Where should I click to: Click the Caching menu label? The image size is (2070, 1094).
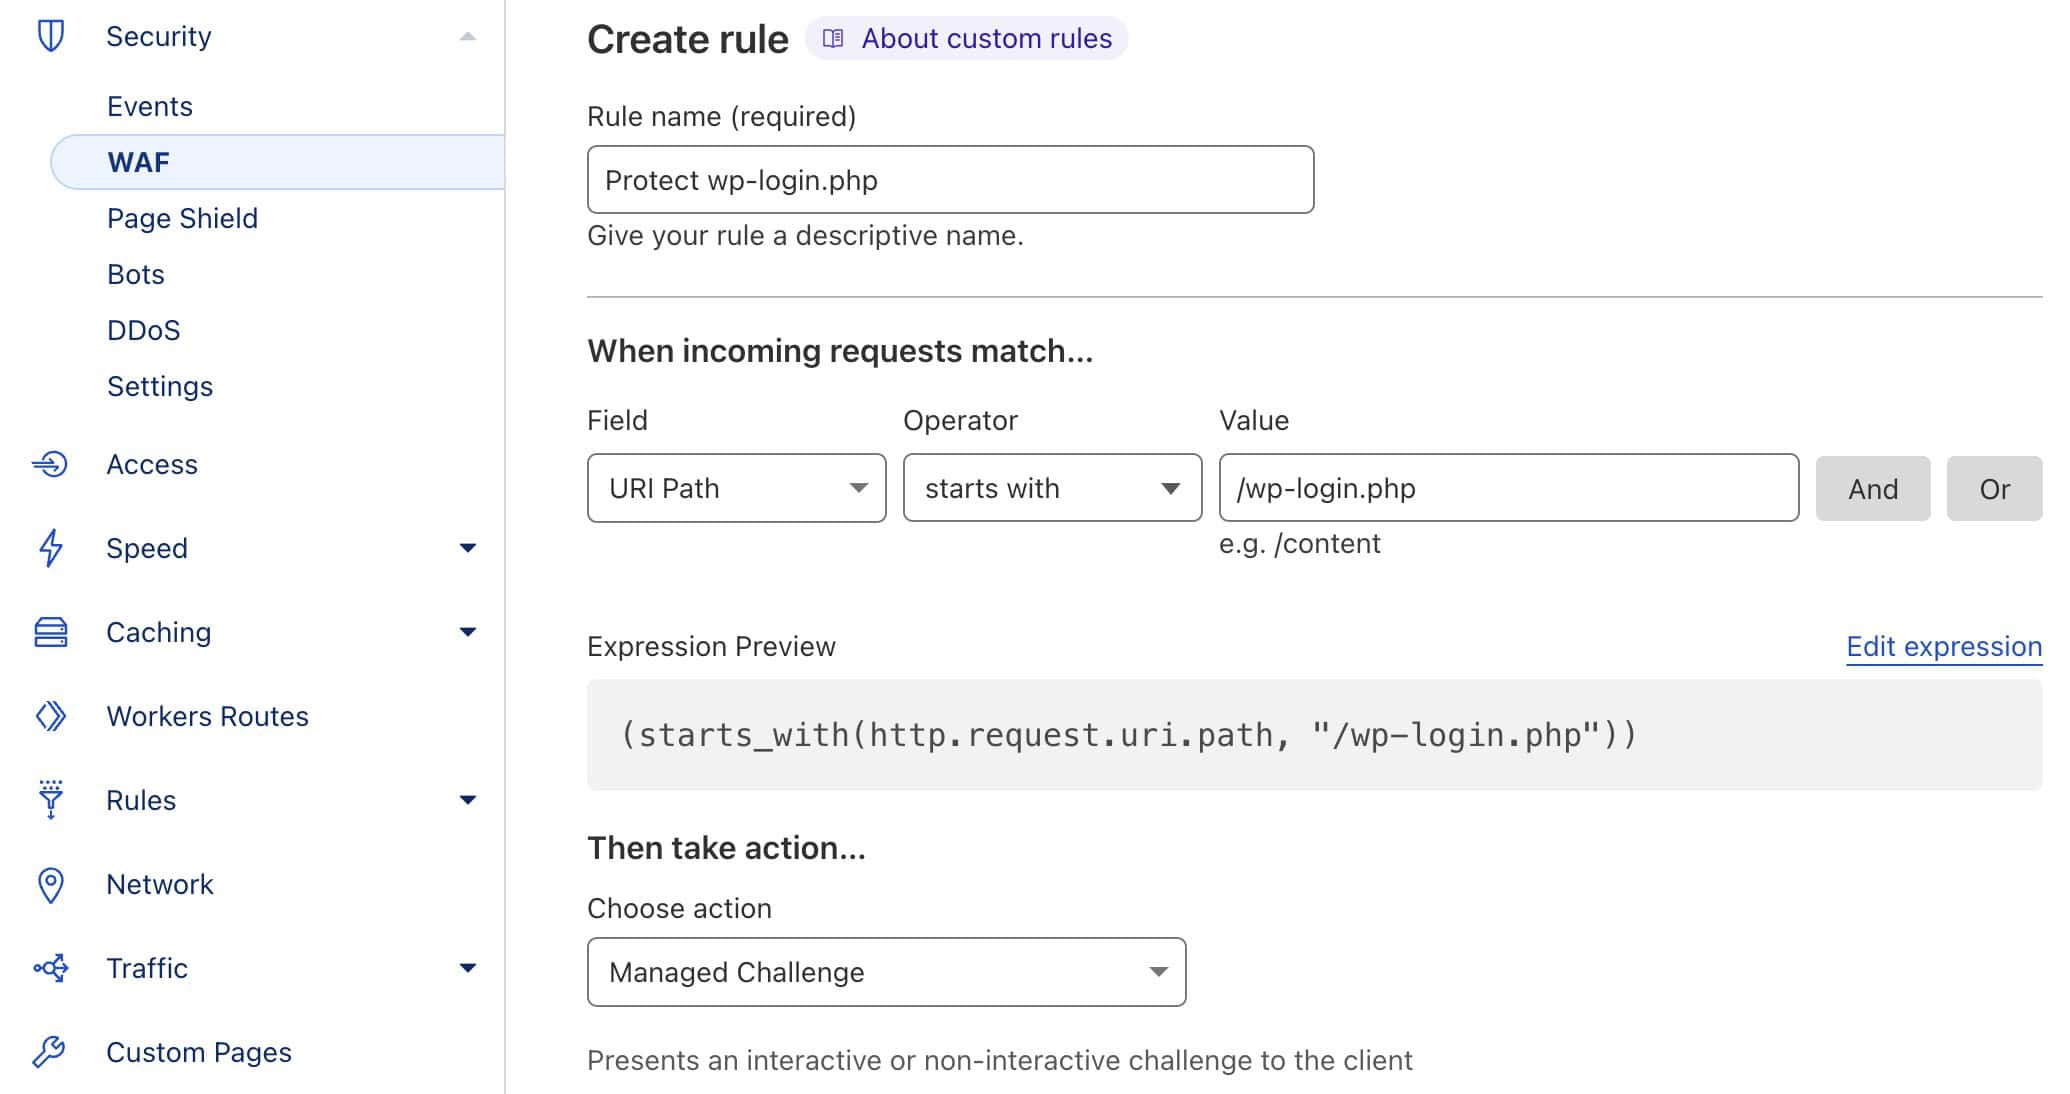(159, 632)
